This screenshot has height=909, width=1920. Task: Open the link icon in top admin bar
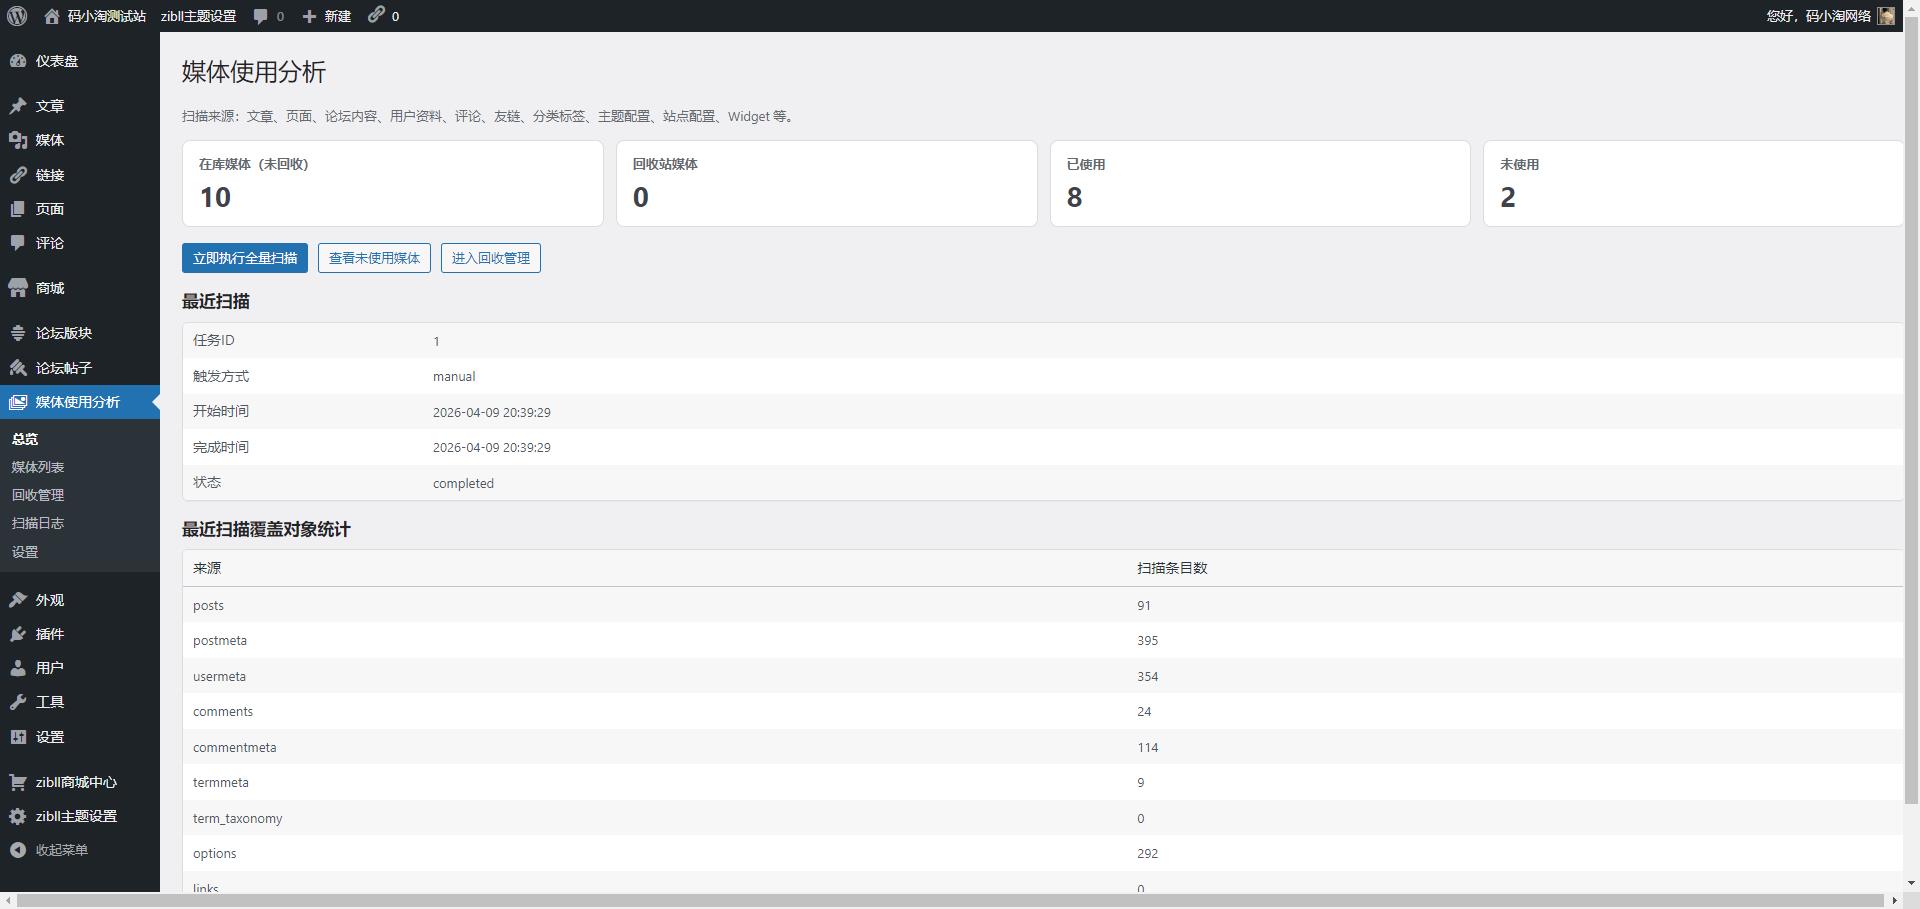376,15
